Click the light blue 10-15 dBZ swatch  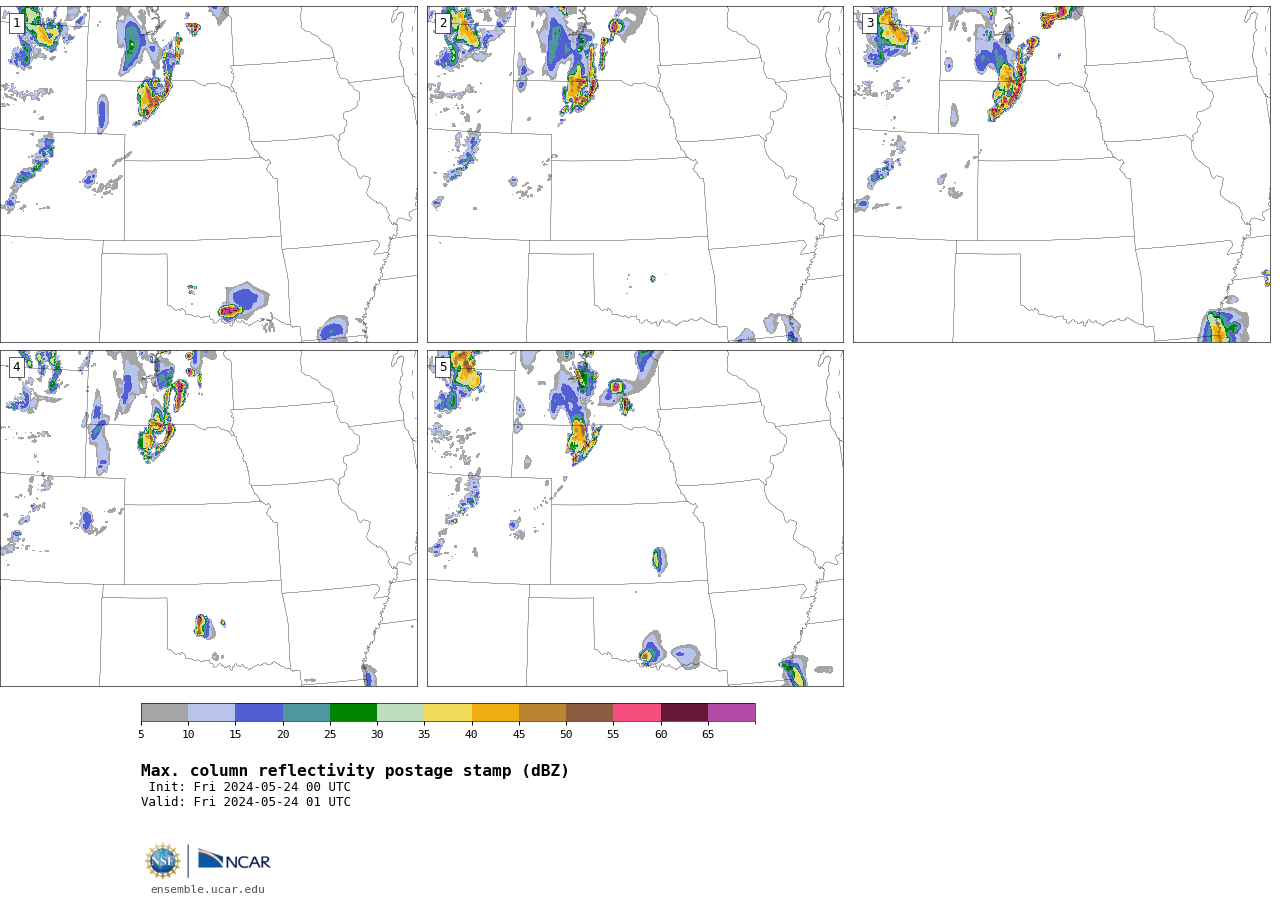[211, 713]
